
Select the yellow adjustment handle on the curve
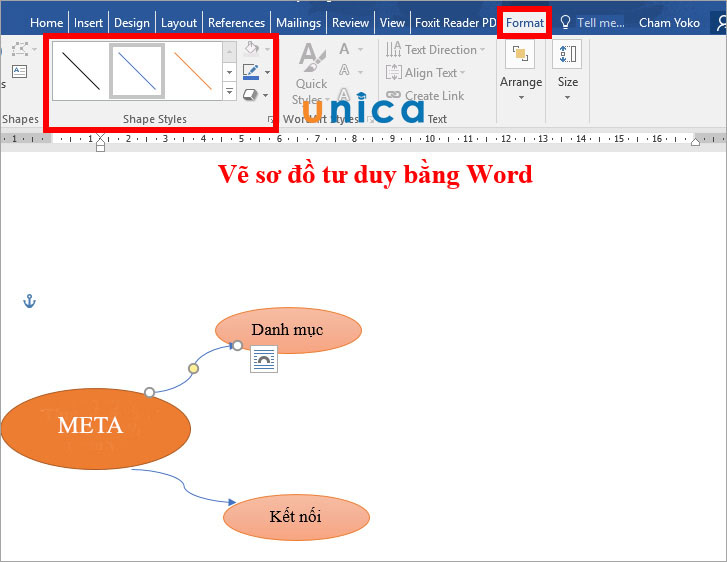point(193,369)
